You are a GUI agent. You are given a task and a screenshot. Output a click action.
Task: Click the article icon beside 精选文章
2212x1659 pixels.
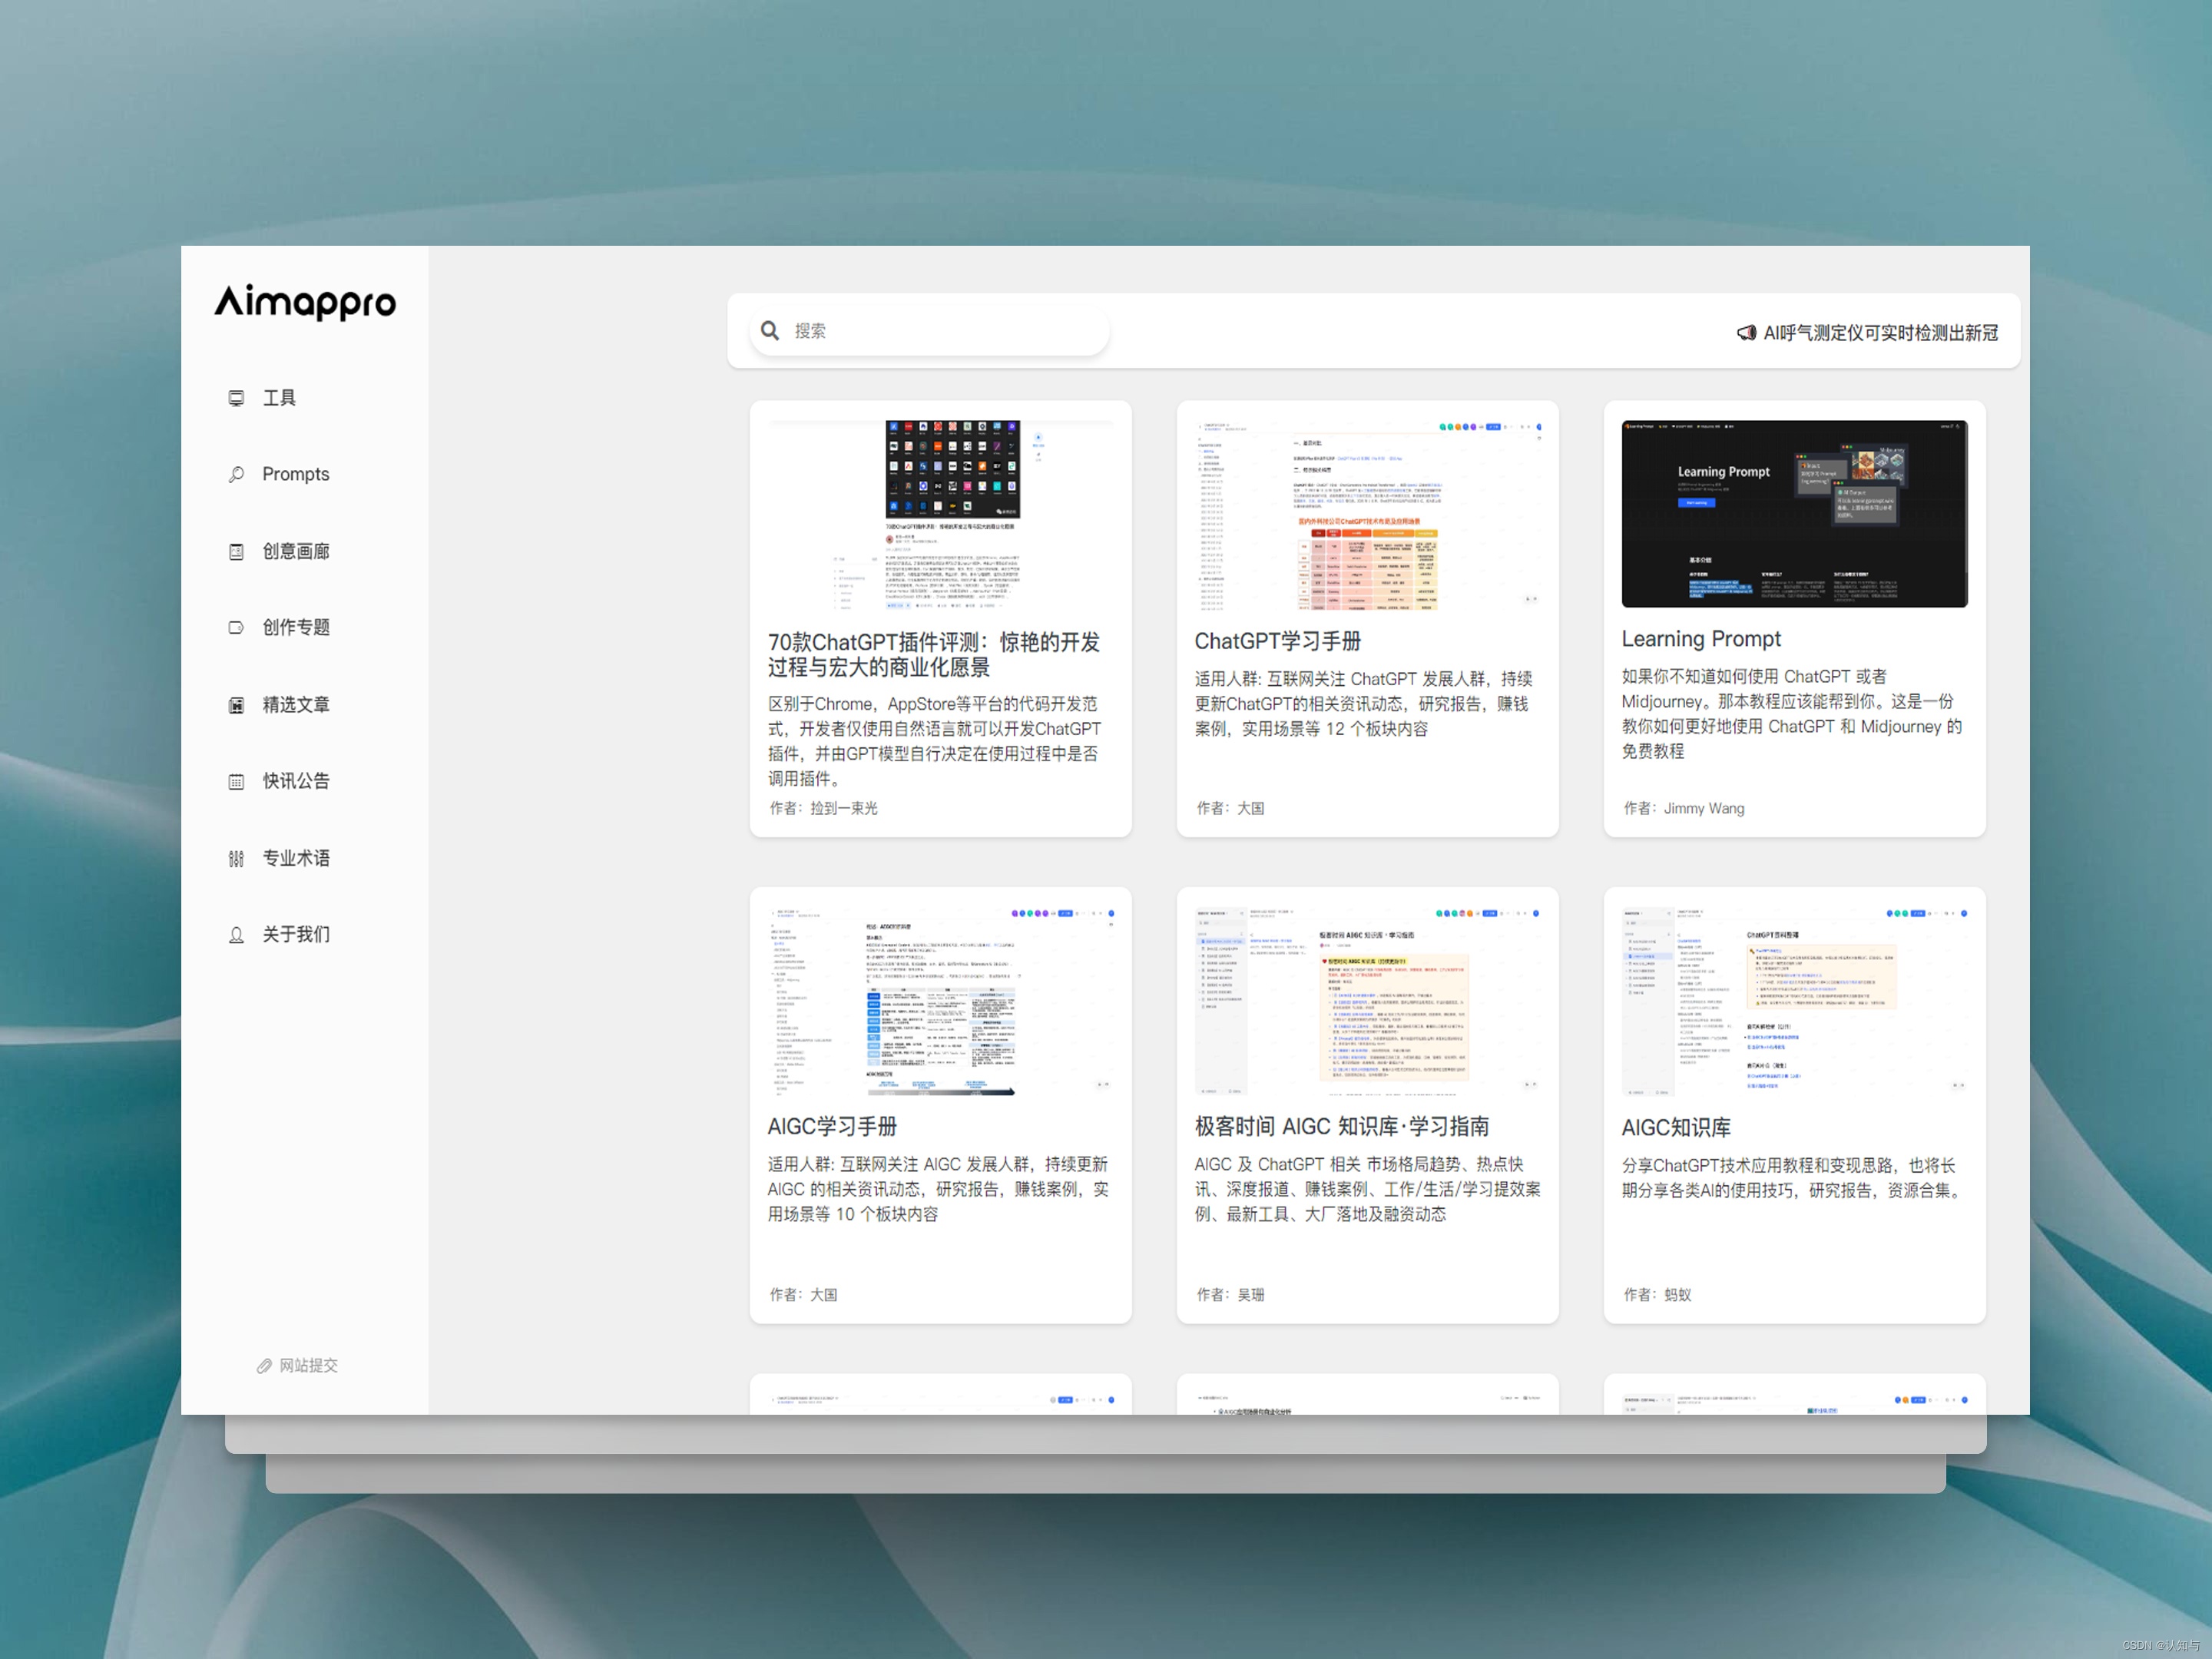click(236, 705)
